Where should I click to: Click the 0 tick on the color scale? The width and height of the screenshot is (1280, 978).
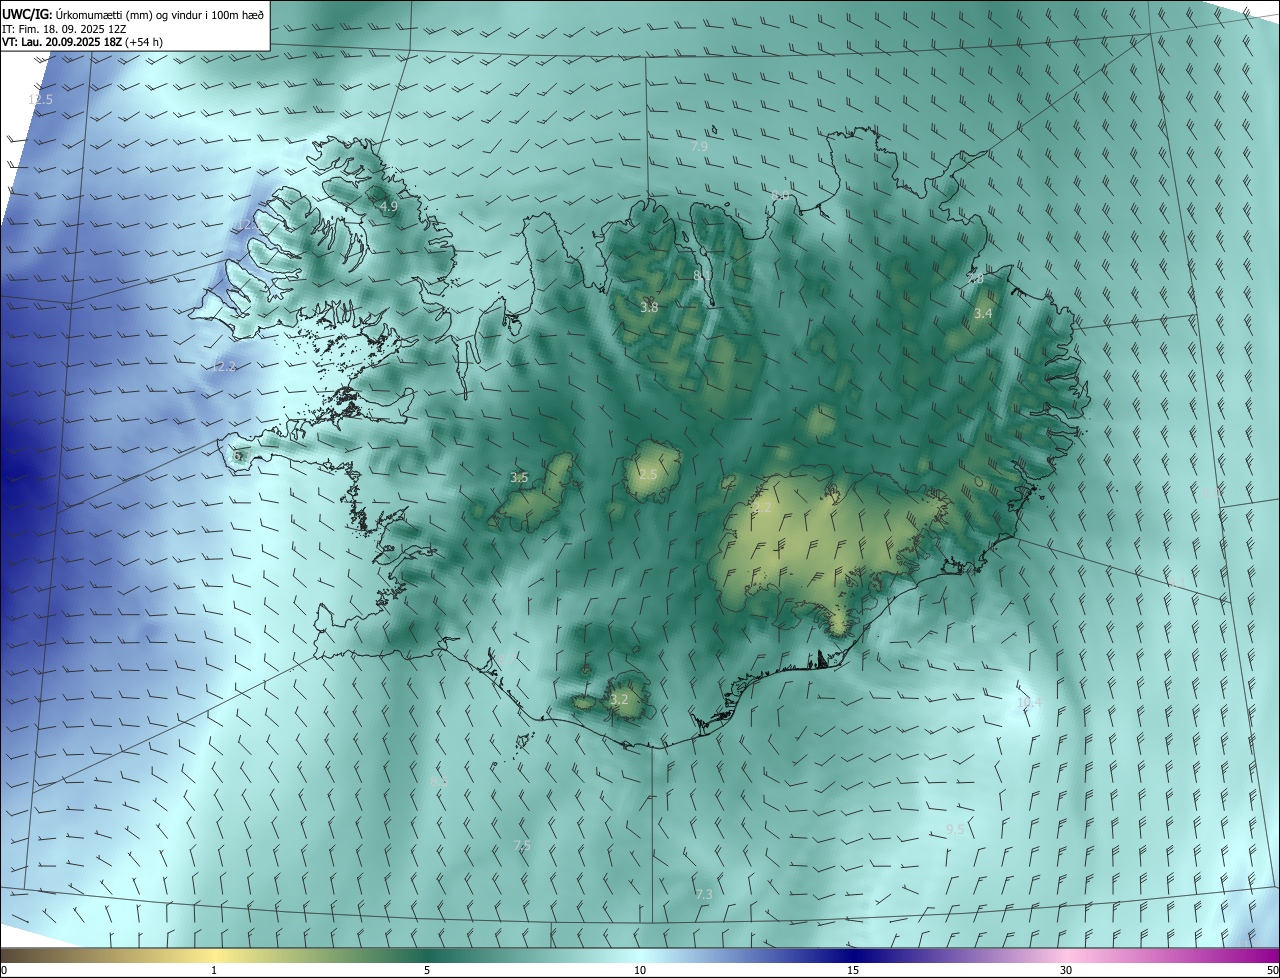pos(4,970)
